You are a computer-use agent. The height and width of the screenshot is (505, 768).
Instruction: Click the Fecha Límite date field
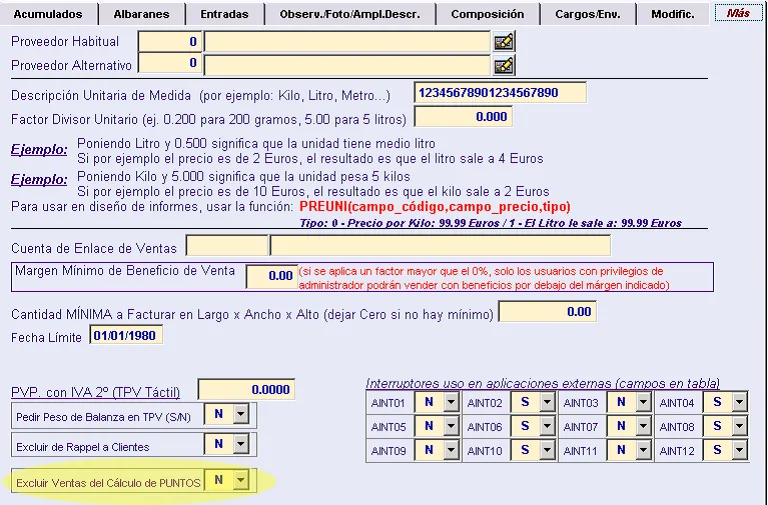[126, 336]
